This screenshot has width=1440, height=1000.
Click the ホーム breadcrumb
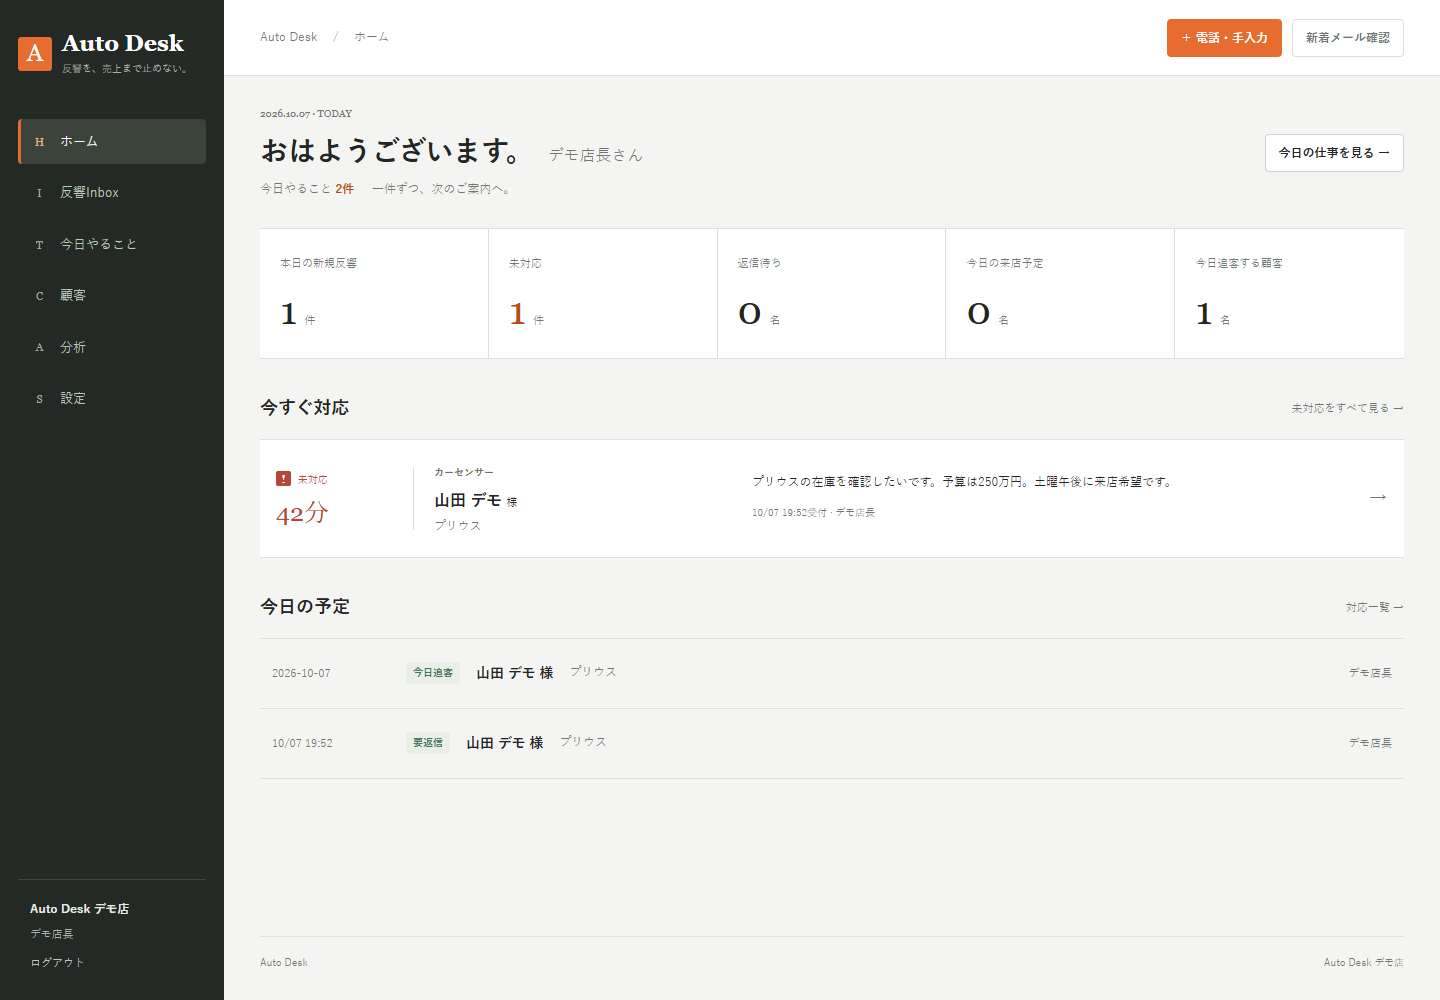tap(371, 37)
